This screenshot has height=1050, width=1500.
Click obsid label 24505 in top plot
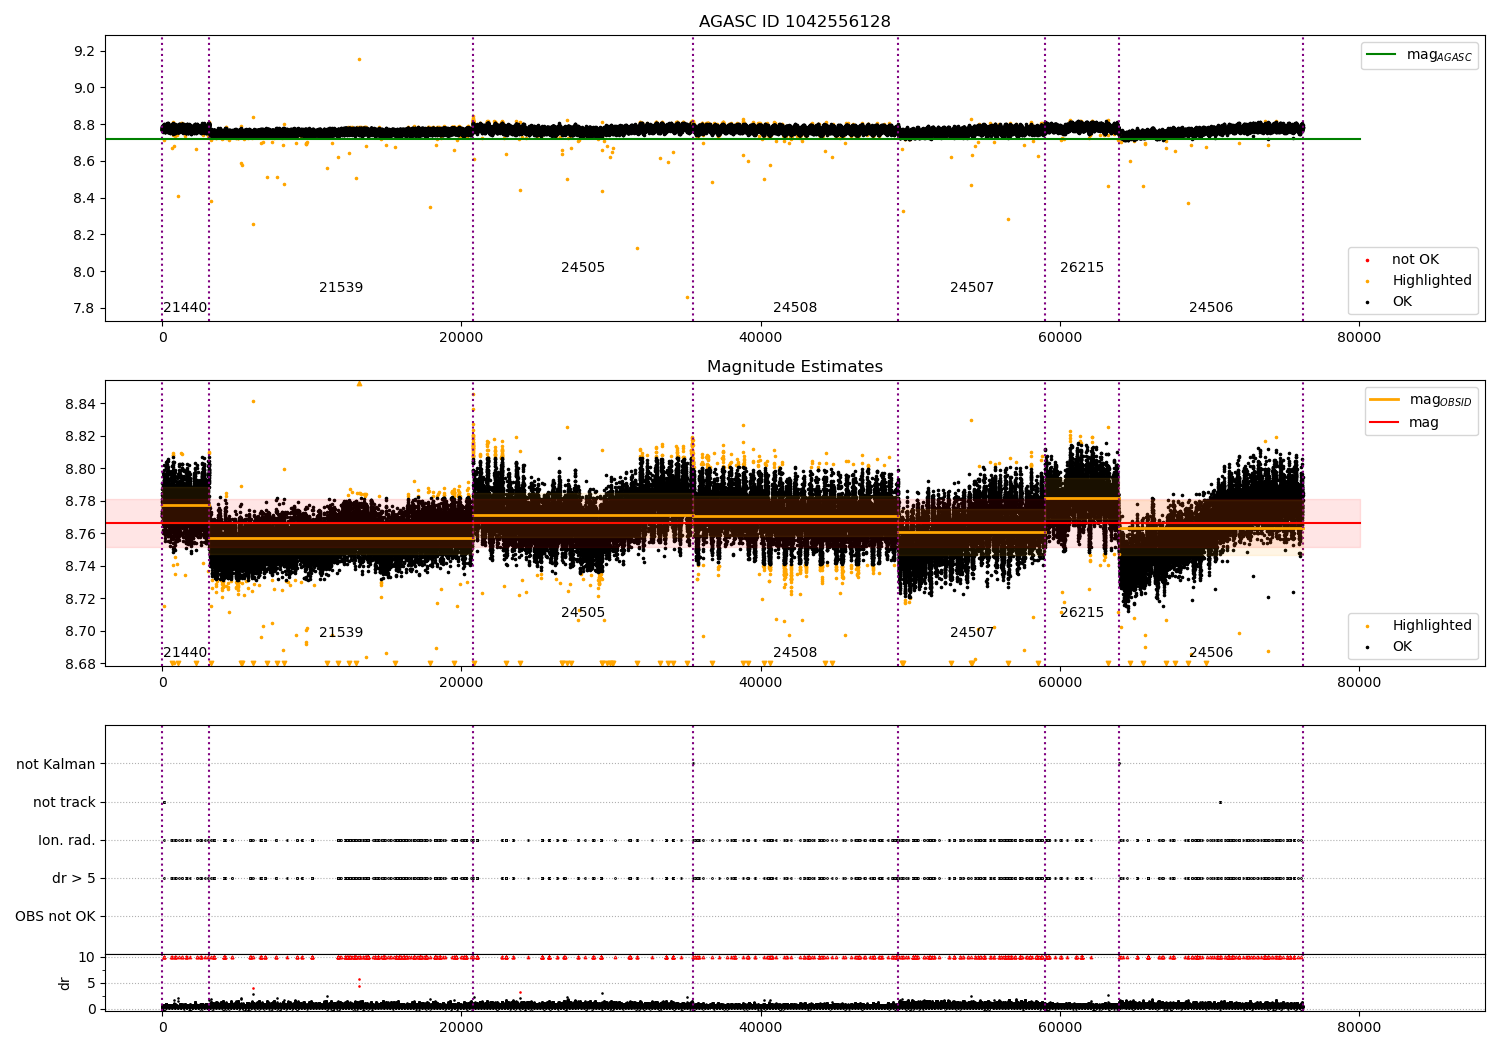click(x=583, y=268)
